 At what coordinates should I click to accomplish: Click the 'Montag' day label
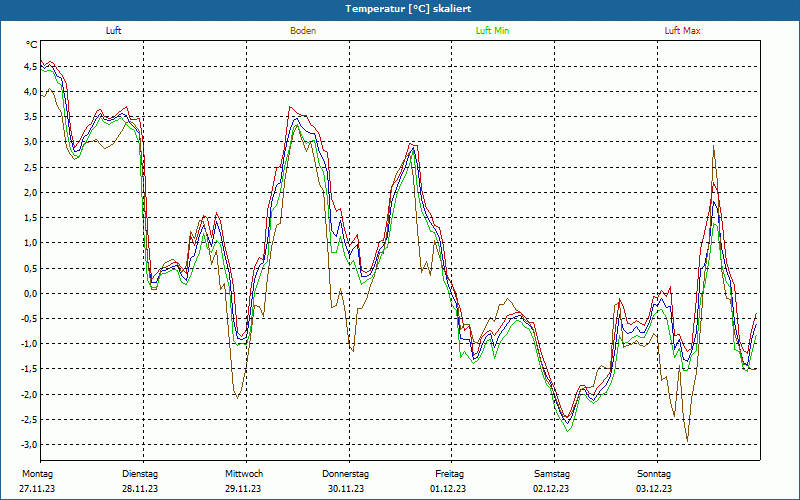pyautogui.click(x=37, y=474)
